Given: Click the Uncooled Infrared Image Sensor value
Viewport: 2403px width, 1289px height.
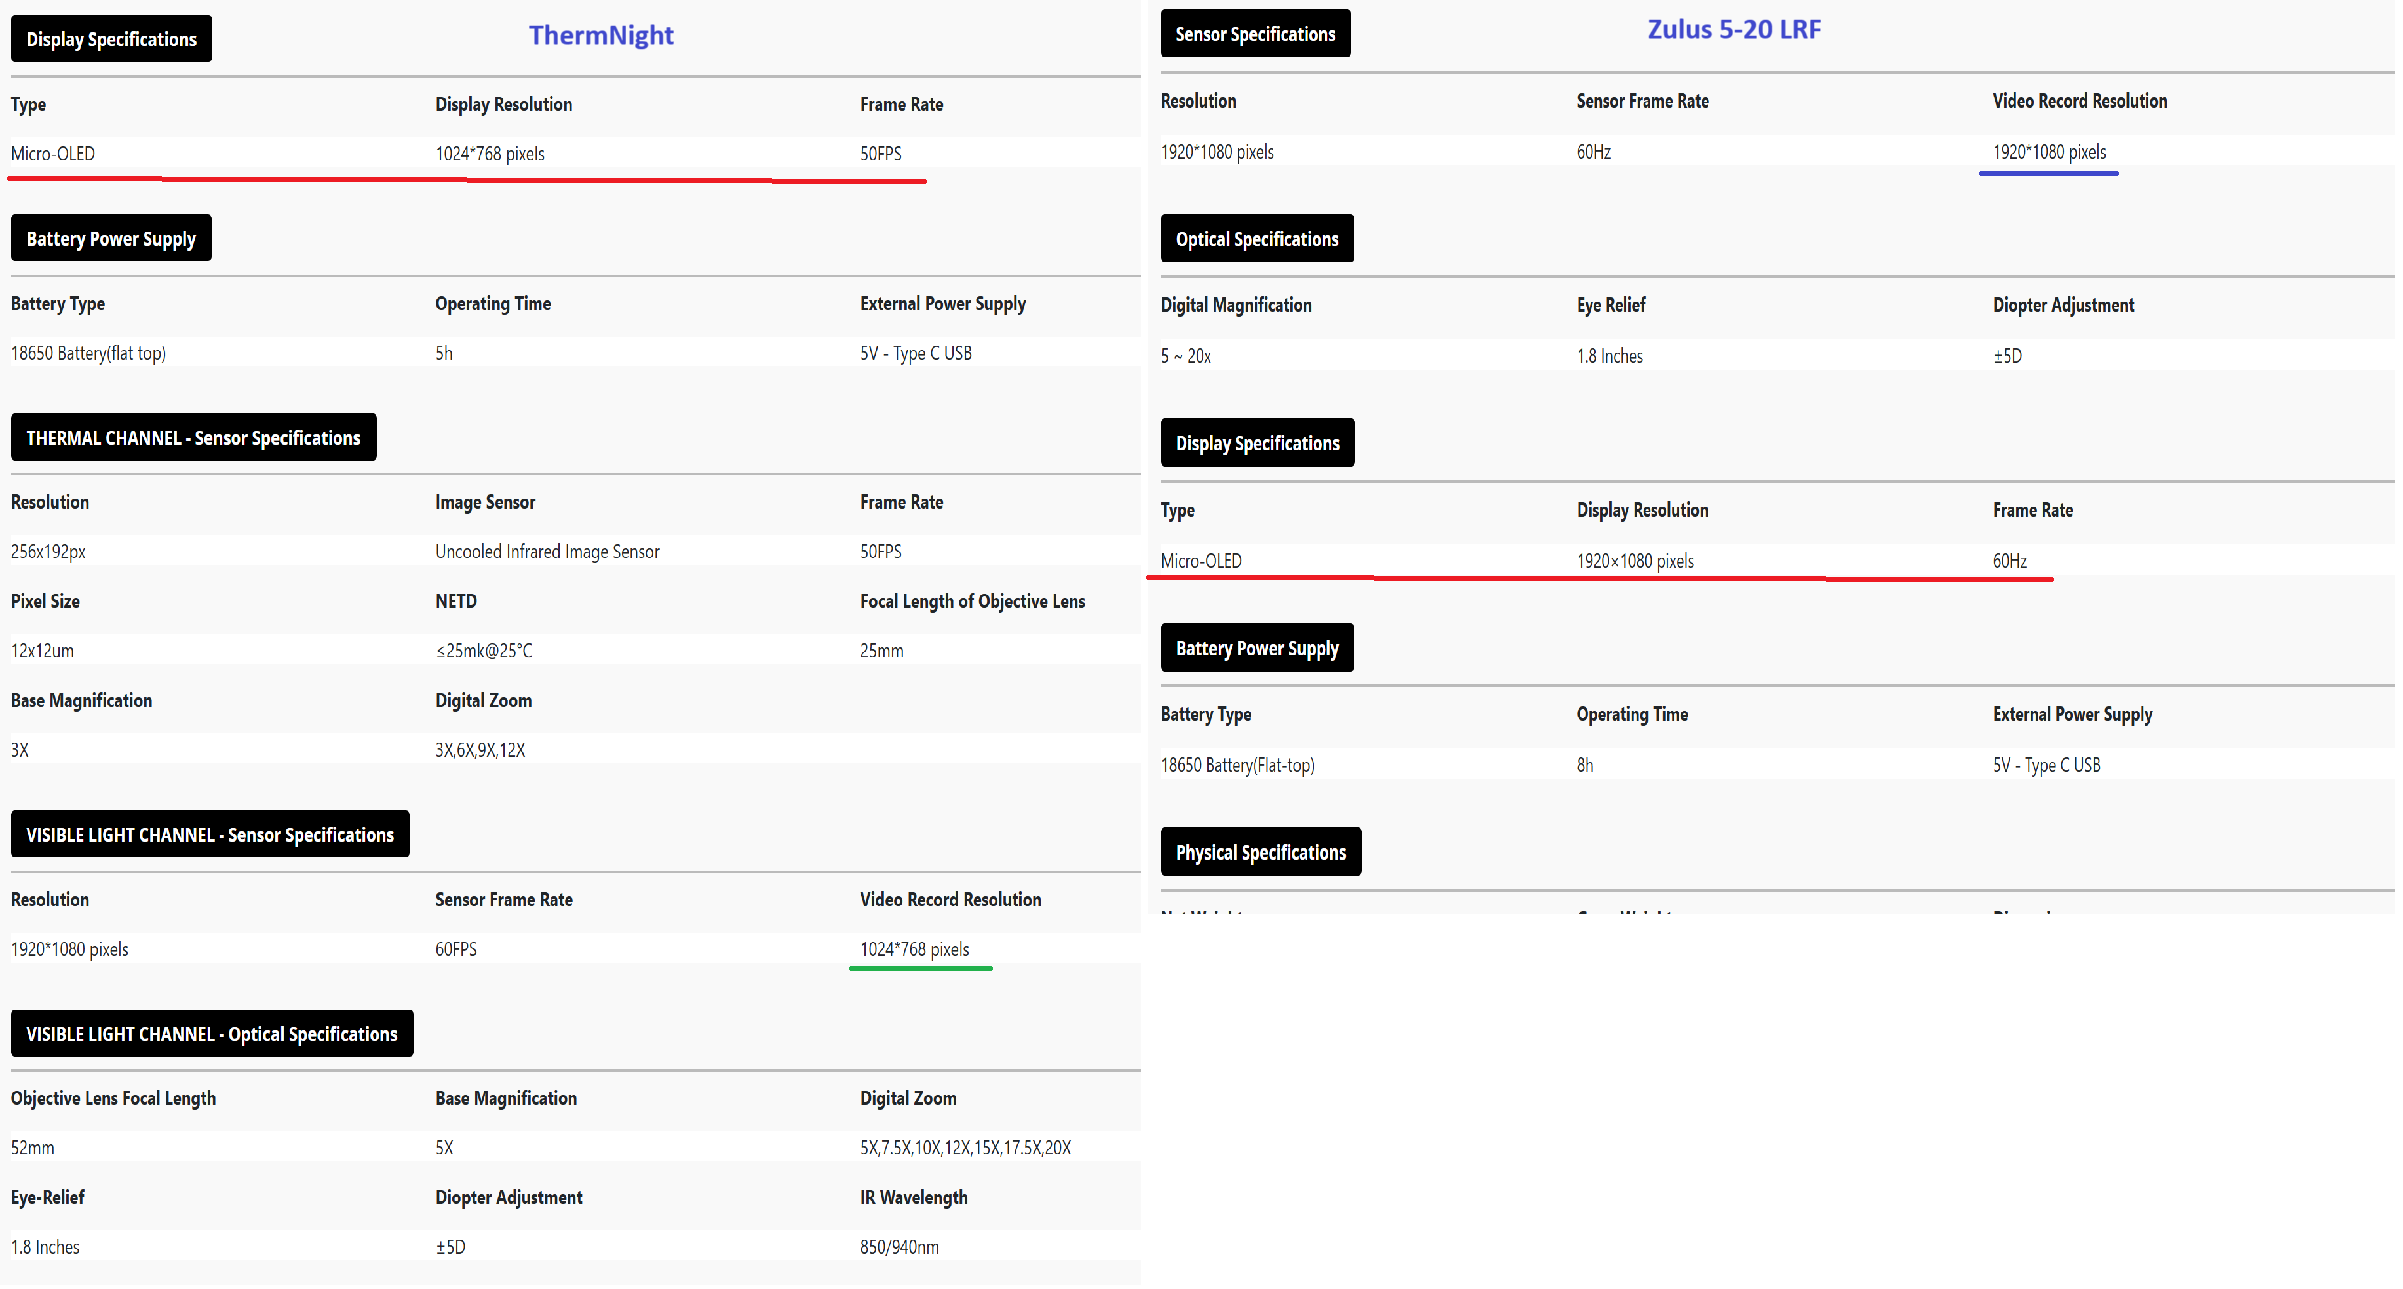Looking at the screenshot, I should pyautogui.click(x=547, y=551).
